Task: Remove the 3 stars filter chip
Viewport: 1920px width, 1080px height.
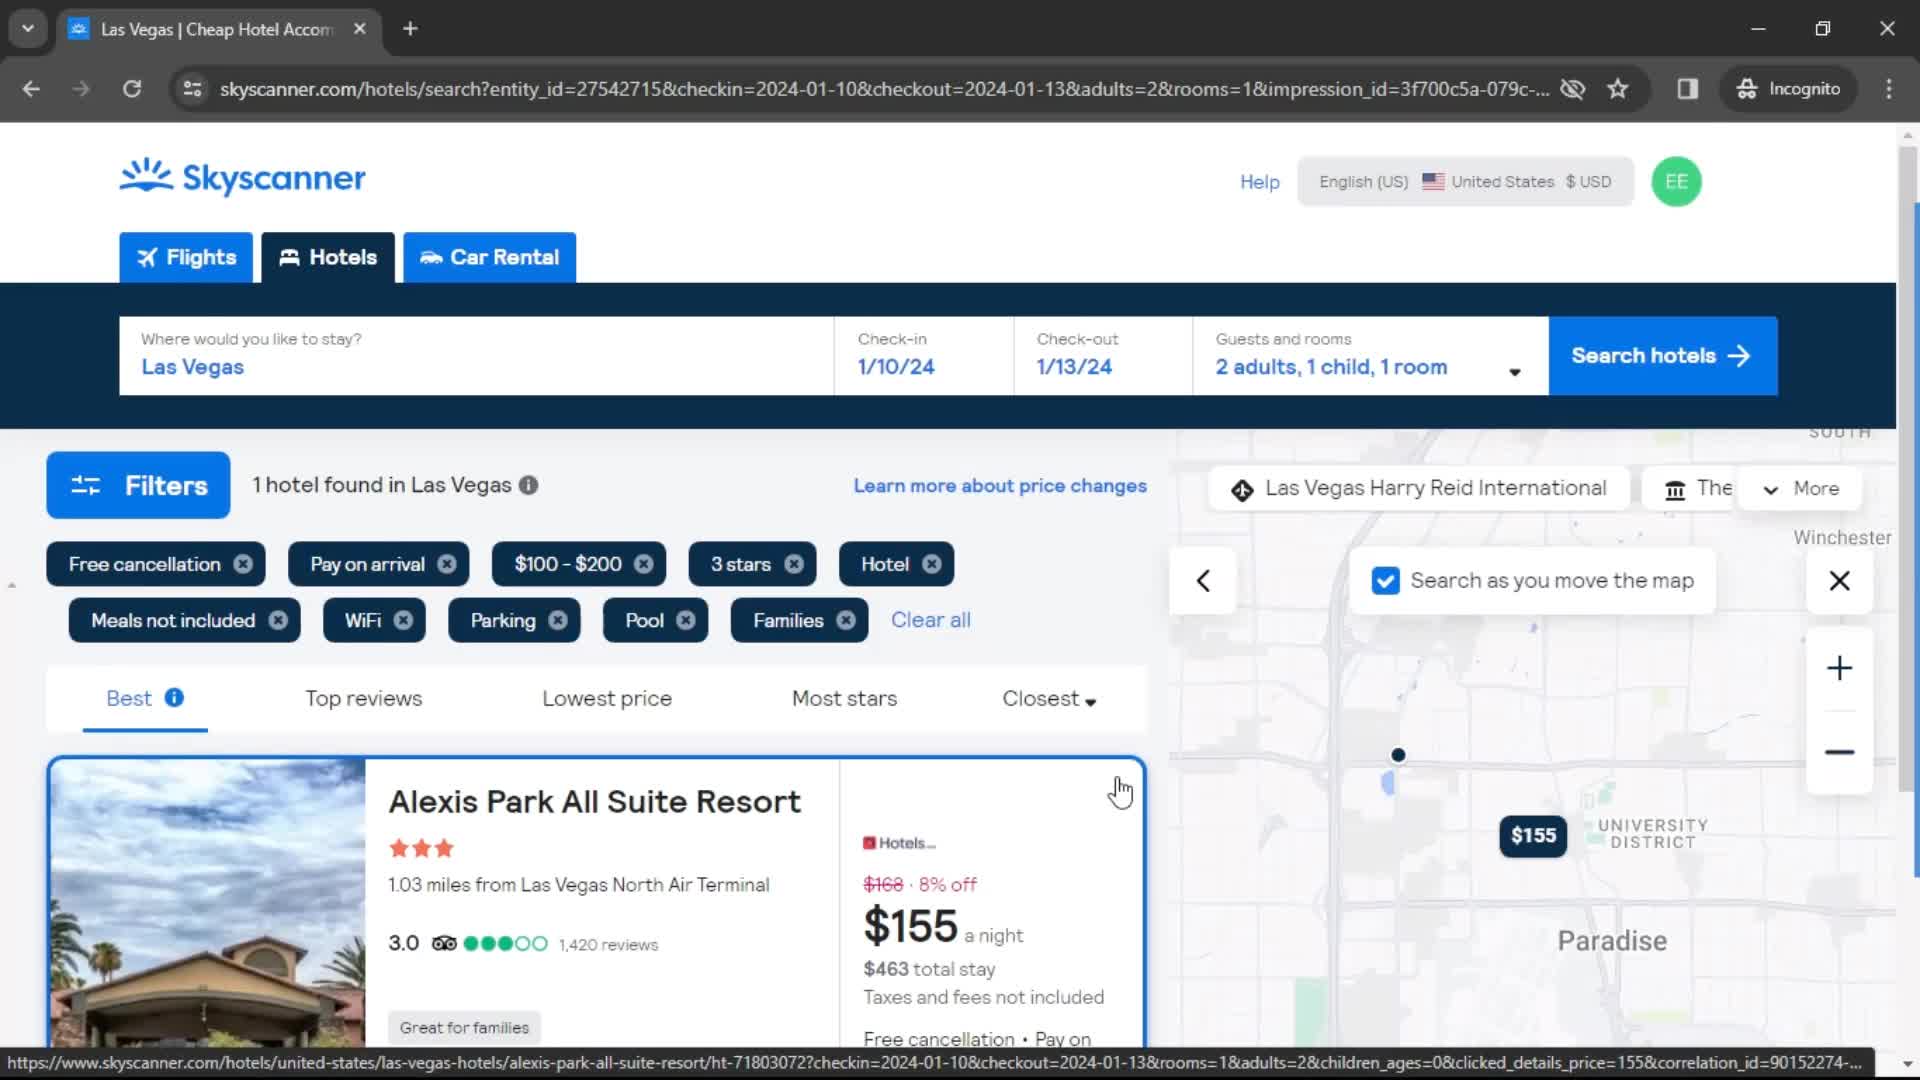Action: [794, 564]
